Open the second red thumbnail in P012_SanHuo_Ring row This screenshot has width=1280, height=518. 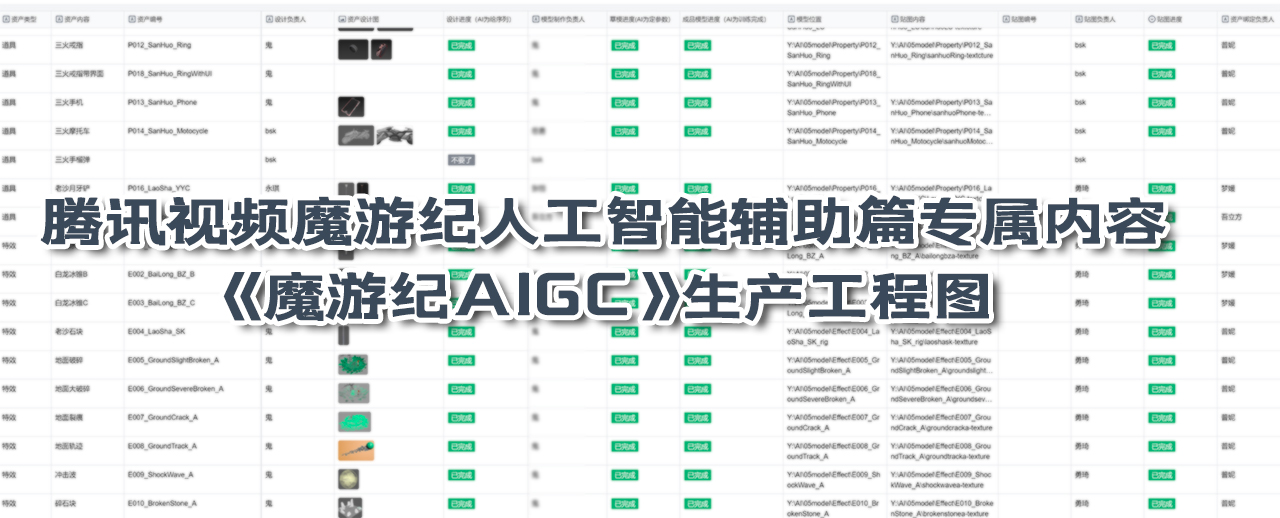[382, 49]
